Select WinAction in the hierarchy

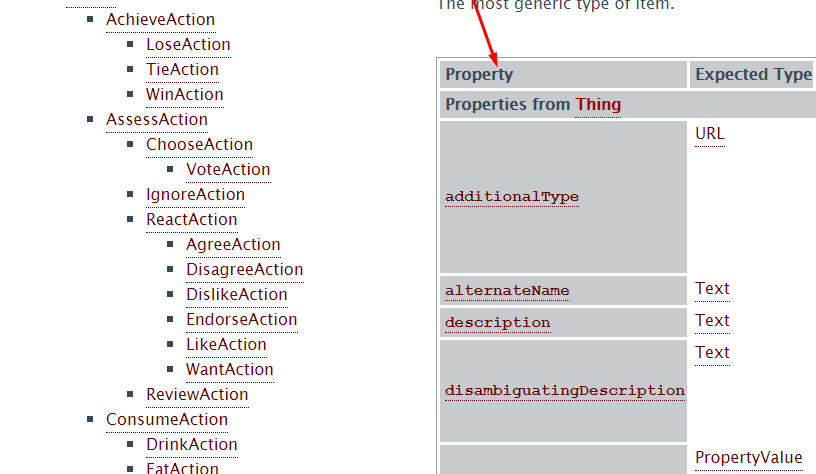click(184, 94)
